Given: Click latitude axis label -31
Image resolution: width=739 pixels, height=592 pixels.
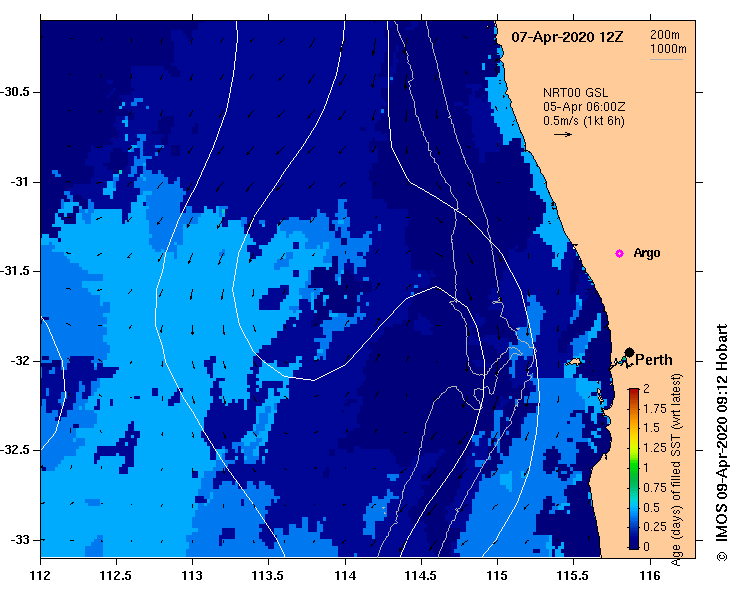Looking at the screenshot, I should point(19,182).
